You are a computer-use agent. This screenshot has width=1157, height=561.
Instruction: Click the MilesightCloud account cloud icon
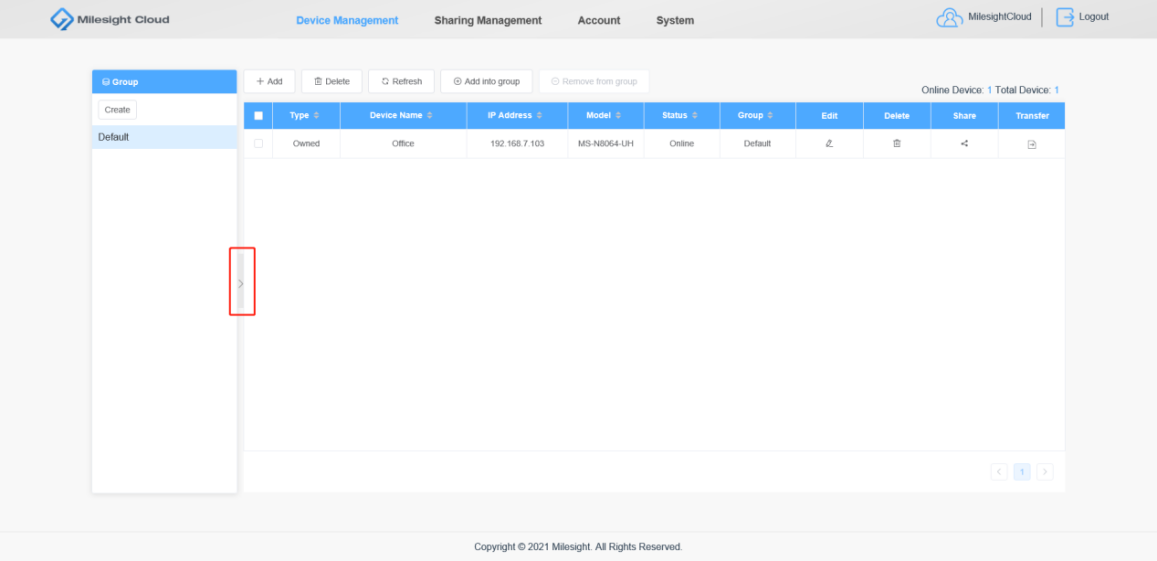(950, 18)
